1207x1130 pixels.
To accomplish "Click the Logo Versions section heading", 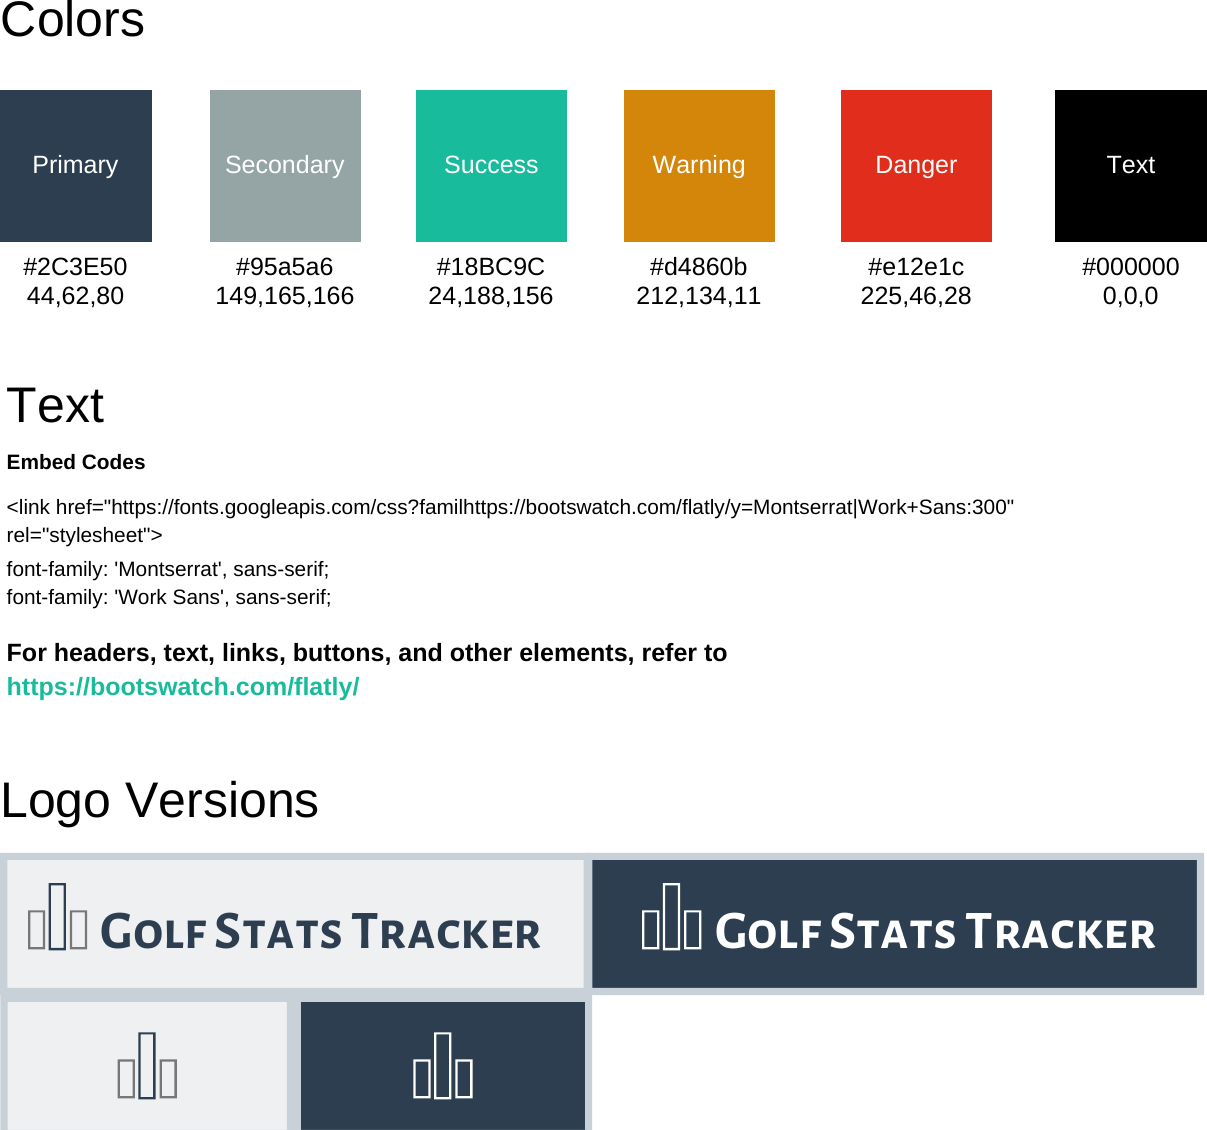I will click(x=159, y=800).
